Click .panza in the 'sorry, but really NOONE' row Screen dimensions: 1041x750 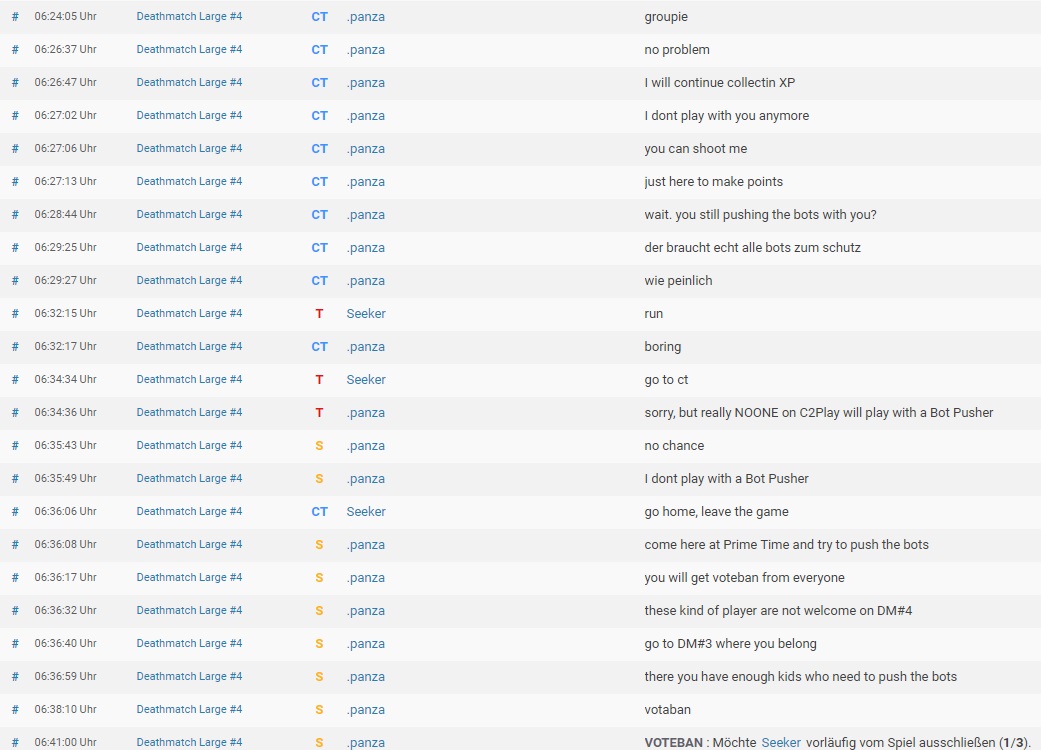coord(365,412)
